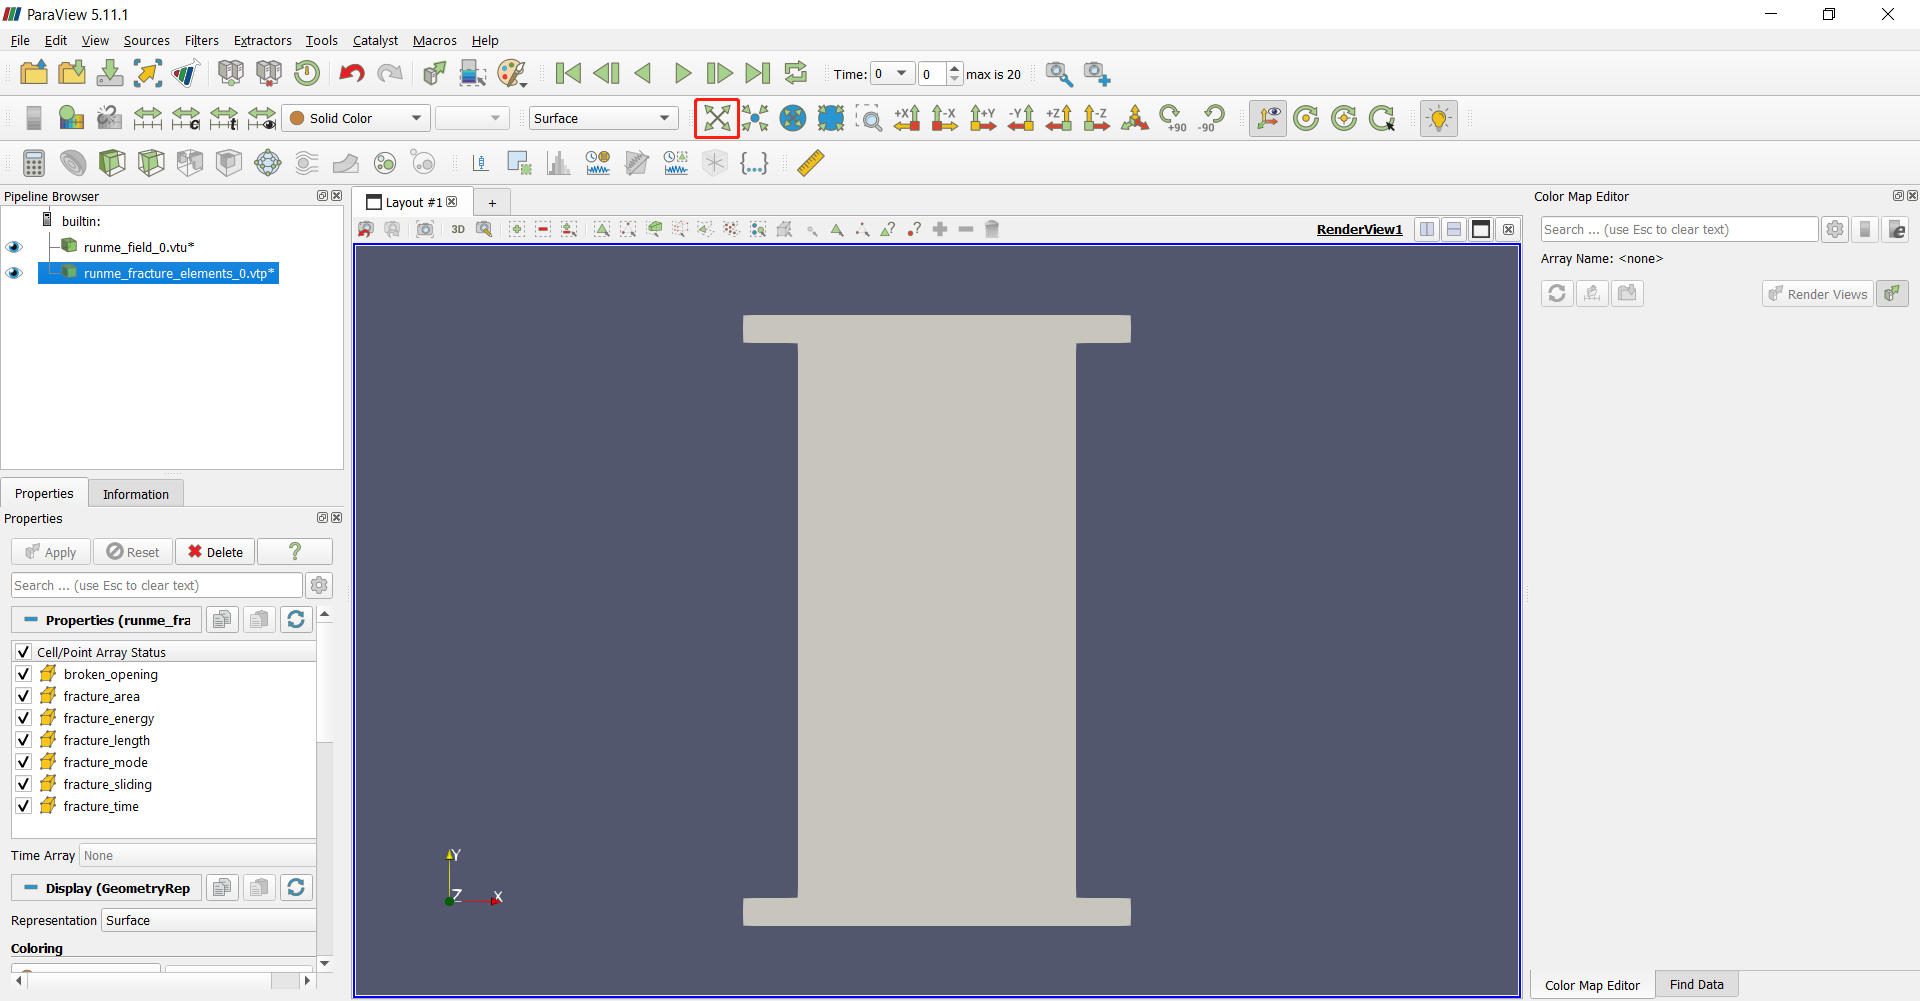1920x1001 pixels.
Task: Open Time Array dropdown
Action: (198, 856)
